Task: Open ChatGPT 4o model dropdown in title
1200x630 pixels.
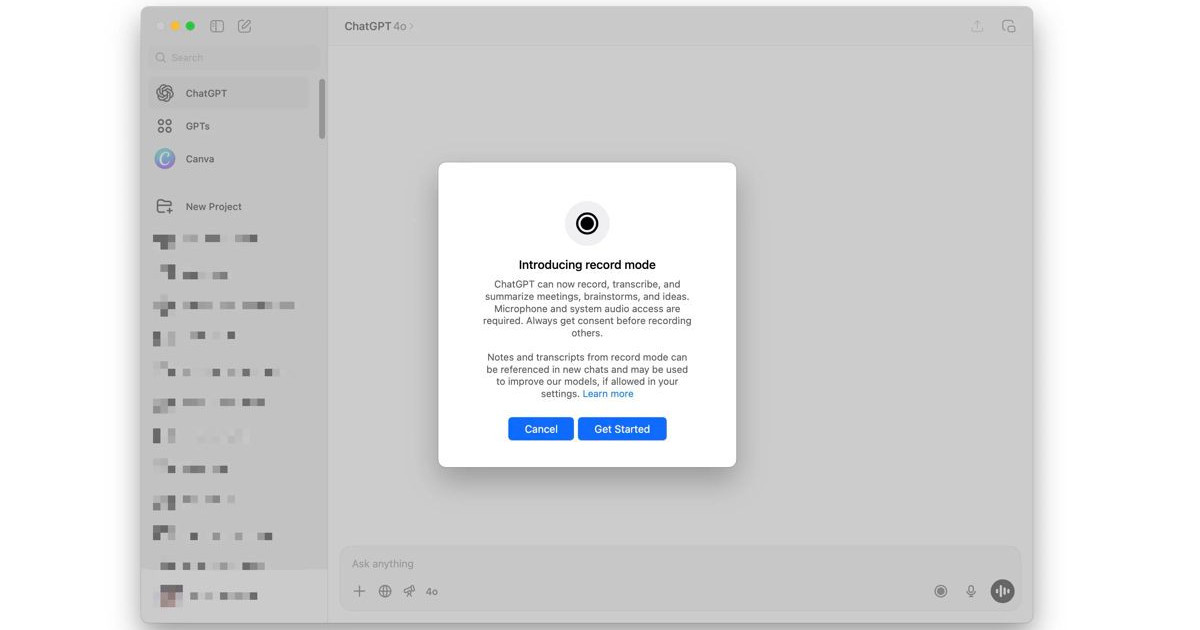Action: (x=379, y=26)
